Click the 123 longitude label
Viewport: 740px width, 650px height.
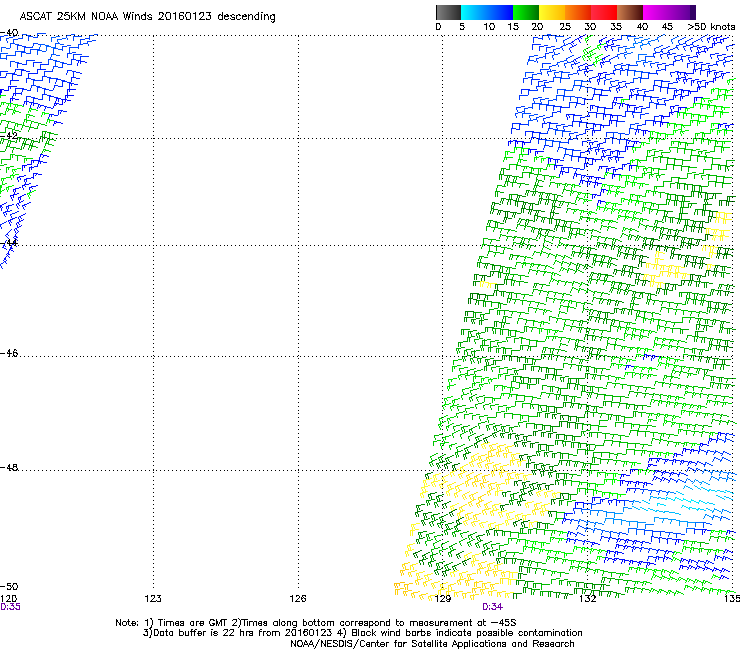point(153,599)
